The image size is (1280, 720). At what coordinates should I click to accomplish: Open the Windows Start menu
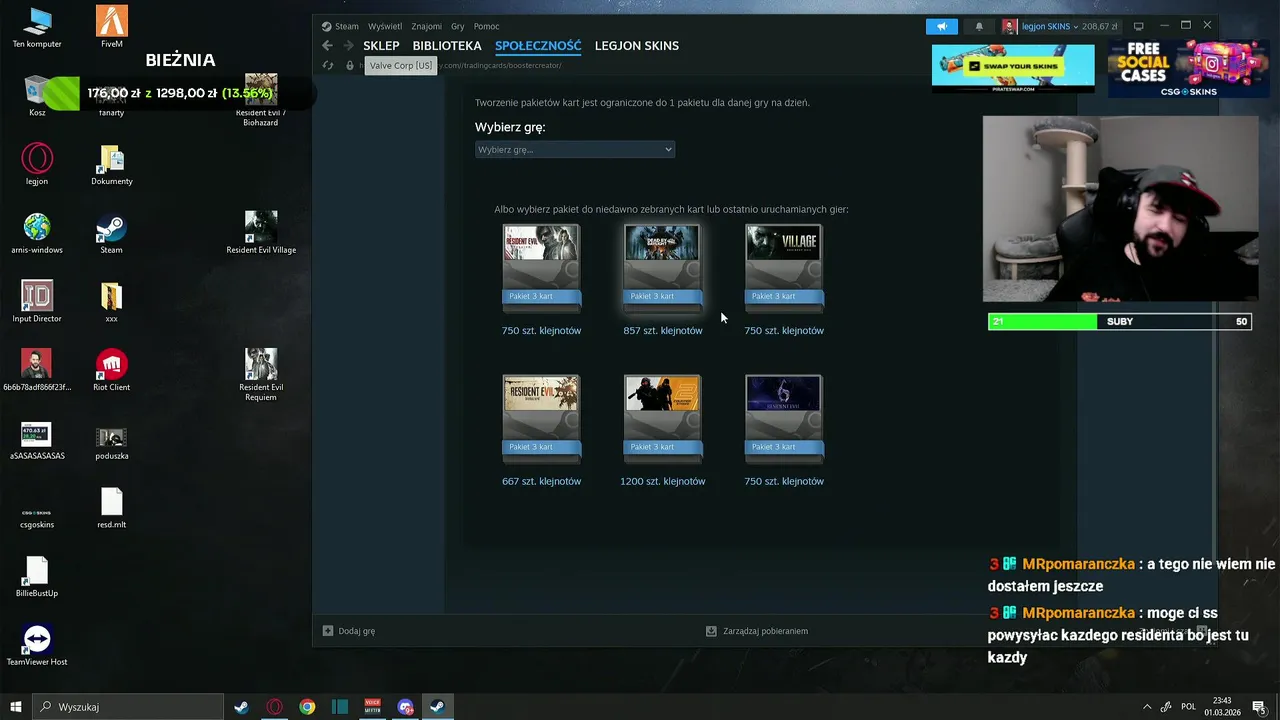pos(16,707)
